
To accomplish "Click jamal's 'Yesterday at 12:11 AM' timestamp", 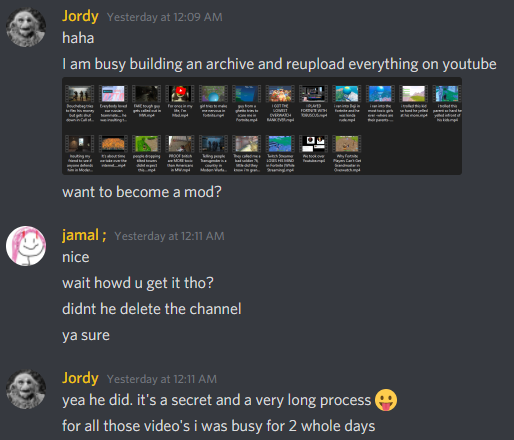I will click(x=169, y=236).
